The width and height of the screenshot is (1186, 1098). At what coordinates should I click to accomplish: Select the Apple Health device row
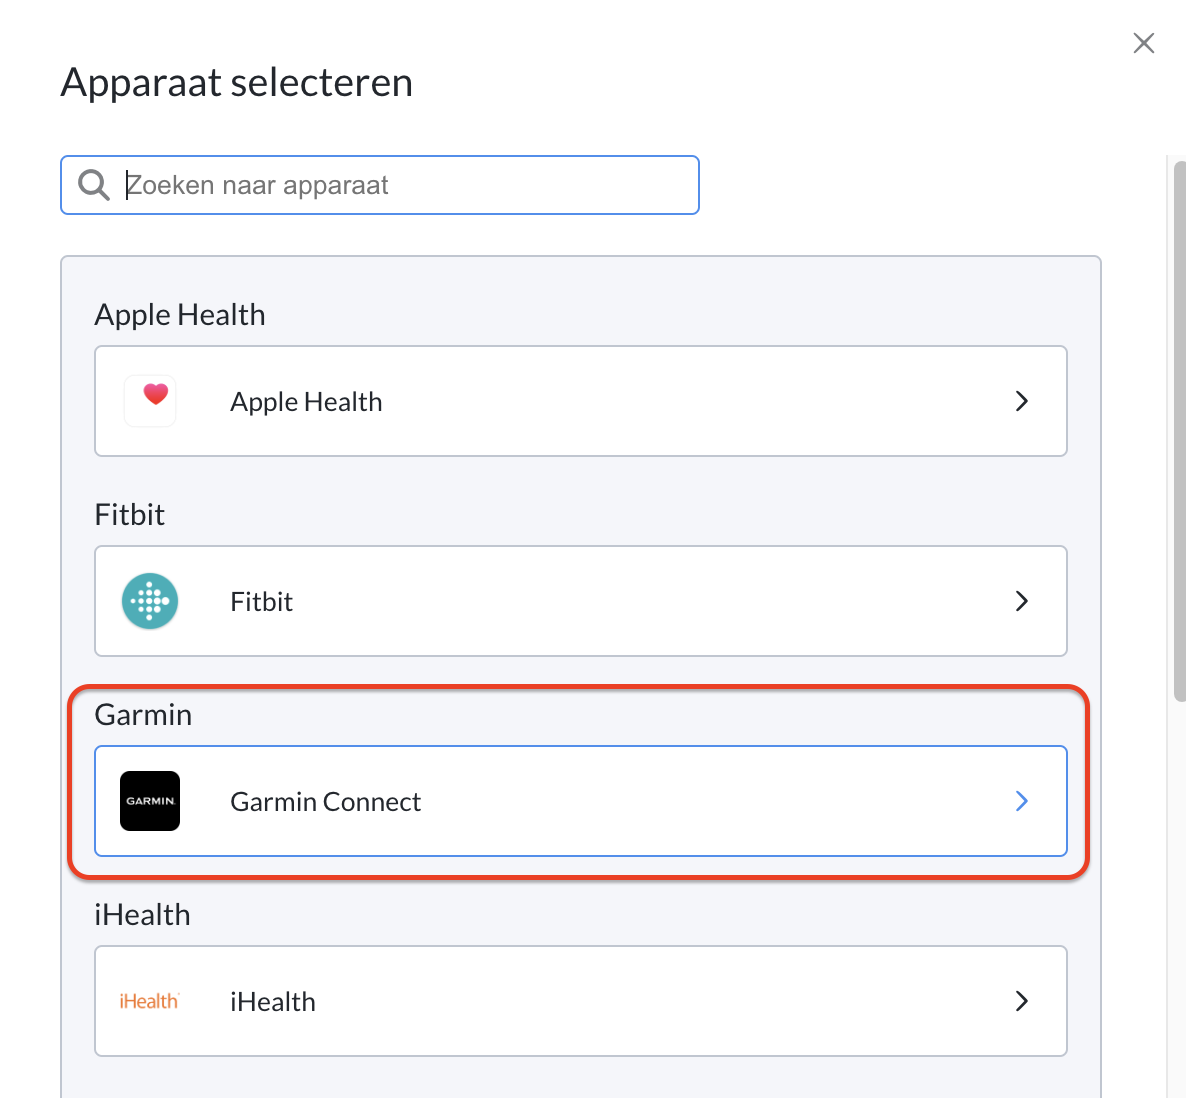[x=581, y=401]
